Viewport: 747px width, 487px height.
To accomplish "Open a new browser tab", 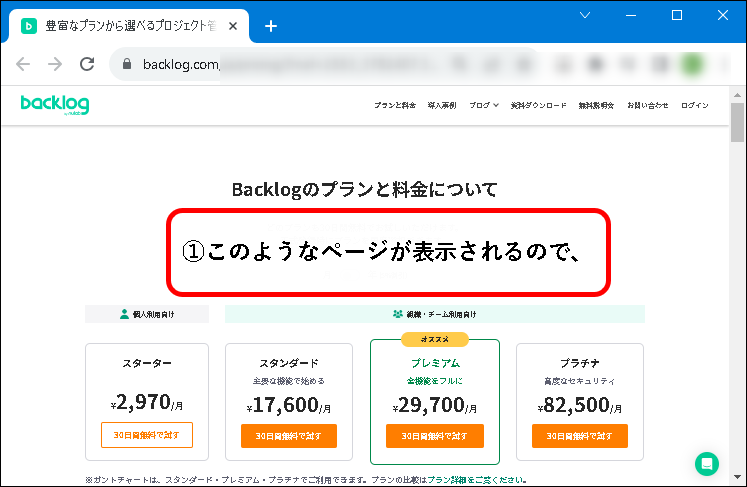I will click(x=271, y=26).
